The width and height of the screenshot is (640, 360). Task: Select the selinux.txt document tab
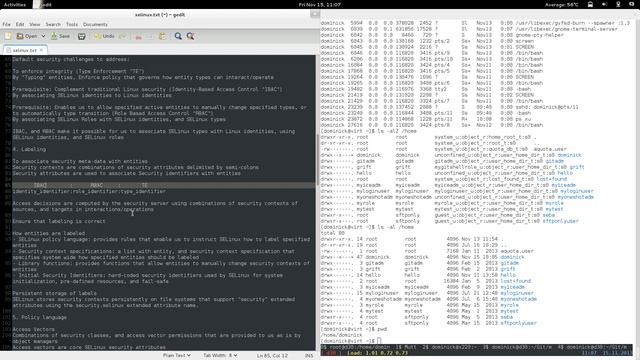(x=24, y=50)
